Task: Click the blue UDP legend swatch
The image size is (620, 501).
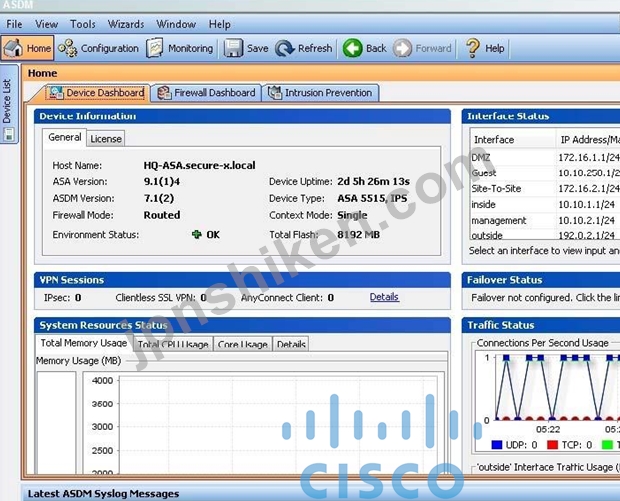Action: (496, 445)
